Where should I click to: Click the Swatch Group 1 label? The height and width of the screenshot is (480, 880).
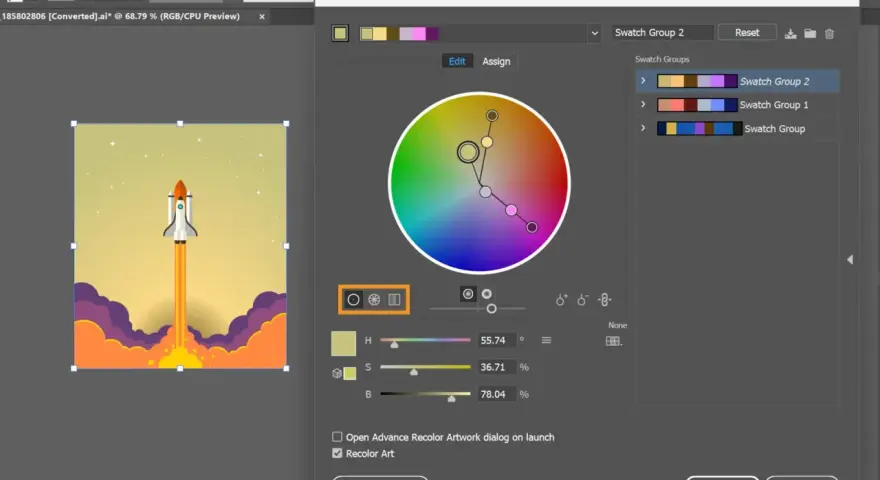[774, 104]
